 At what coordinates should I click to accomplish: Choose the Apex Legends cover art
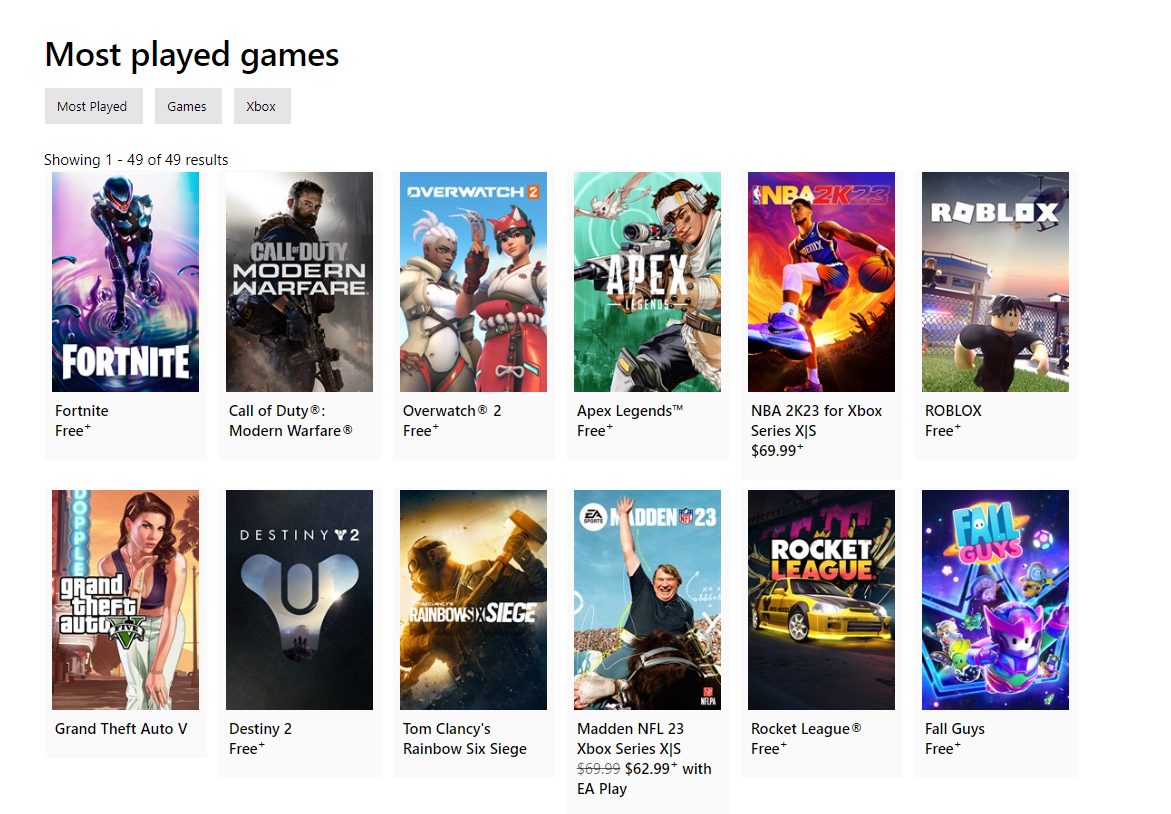[647, 282]
